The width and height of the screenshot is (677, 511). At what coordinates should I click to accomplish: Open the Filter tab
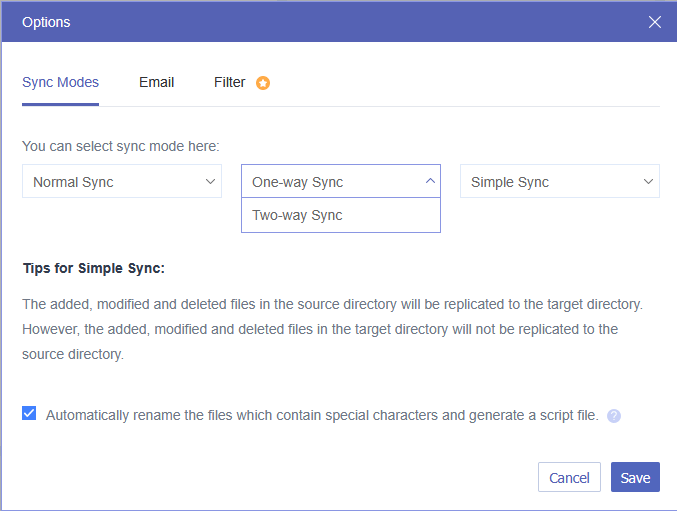[x=230, y=82]
